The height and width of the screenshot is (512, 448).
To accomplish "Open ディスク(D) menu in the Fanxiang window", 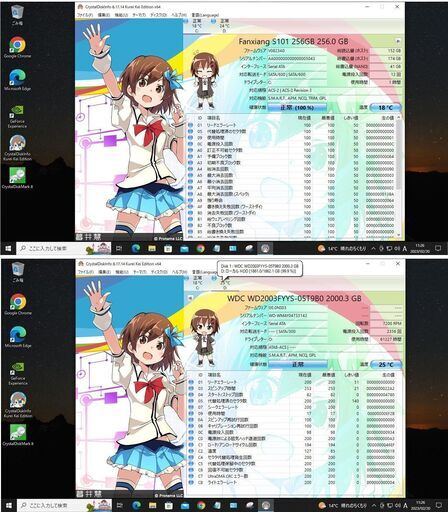I will (x=158, y=15).
